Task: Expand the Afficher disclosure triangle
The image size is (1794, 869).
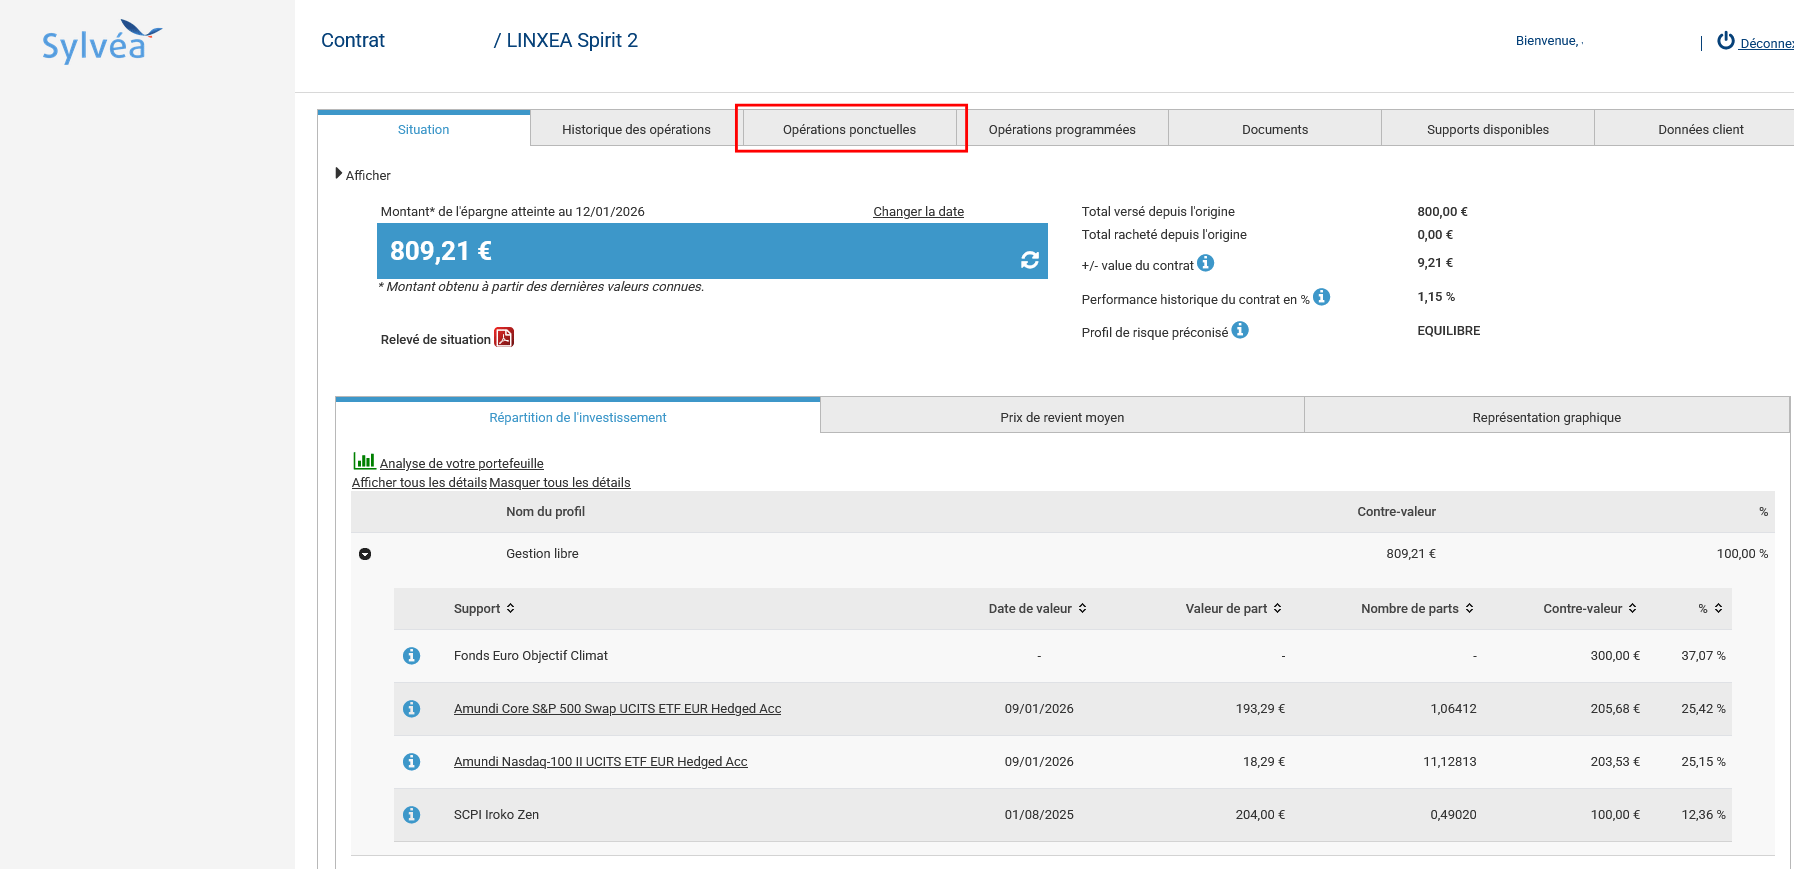Action: [x=339, y=174]
